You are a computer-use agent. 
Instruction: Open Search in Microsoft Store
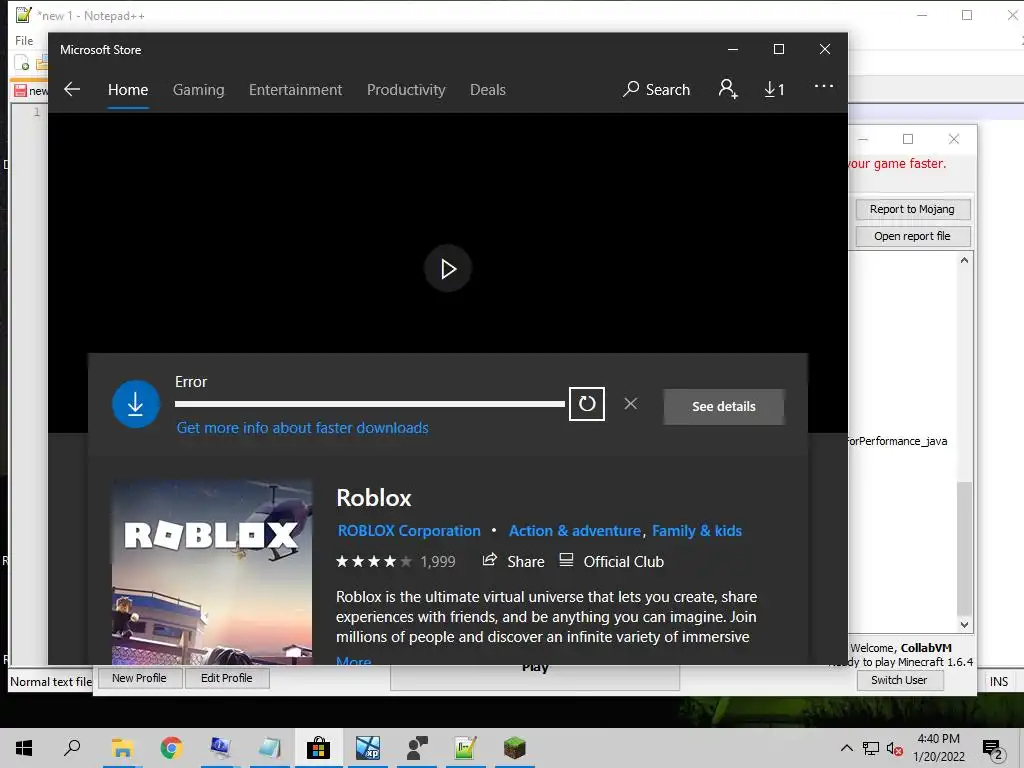pos(656,89)
